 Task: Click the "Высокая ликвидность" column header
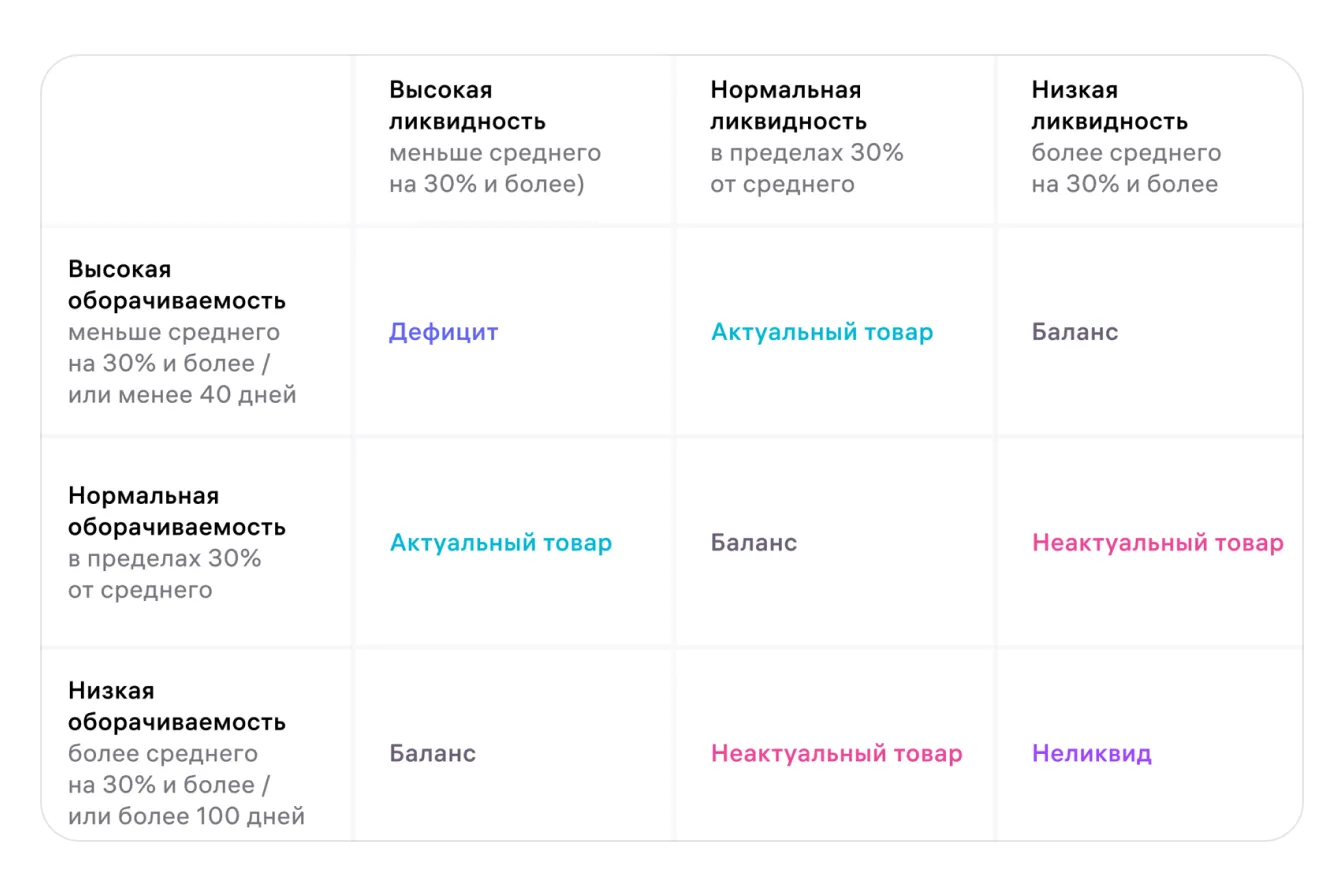tap(467, 106)
